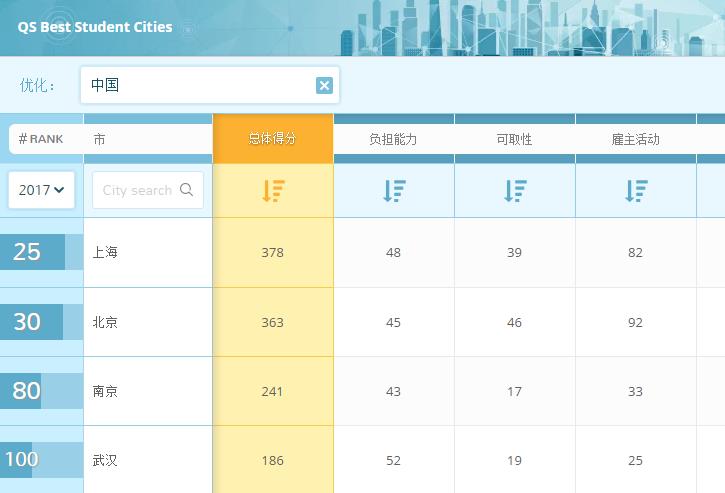Image resolution: width=725 pixels, height=493 pixels.
Task: Click inside the 中国 filter input field
Action: pos(200,86)
